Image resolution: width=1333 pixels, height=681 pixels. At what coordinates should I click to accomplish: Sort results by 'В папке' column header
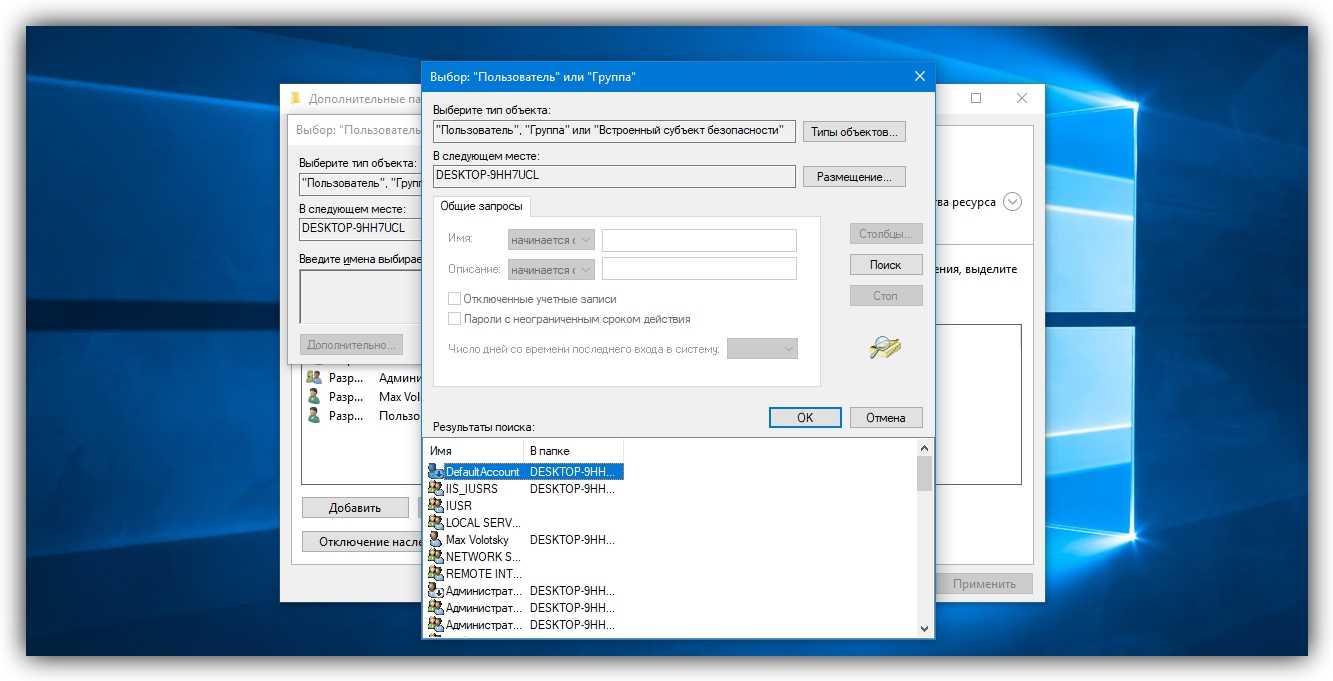572,451
